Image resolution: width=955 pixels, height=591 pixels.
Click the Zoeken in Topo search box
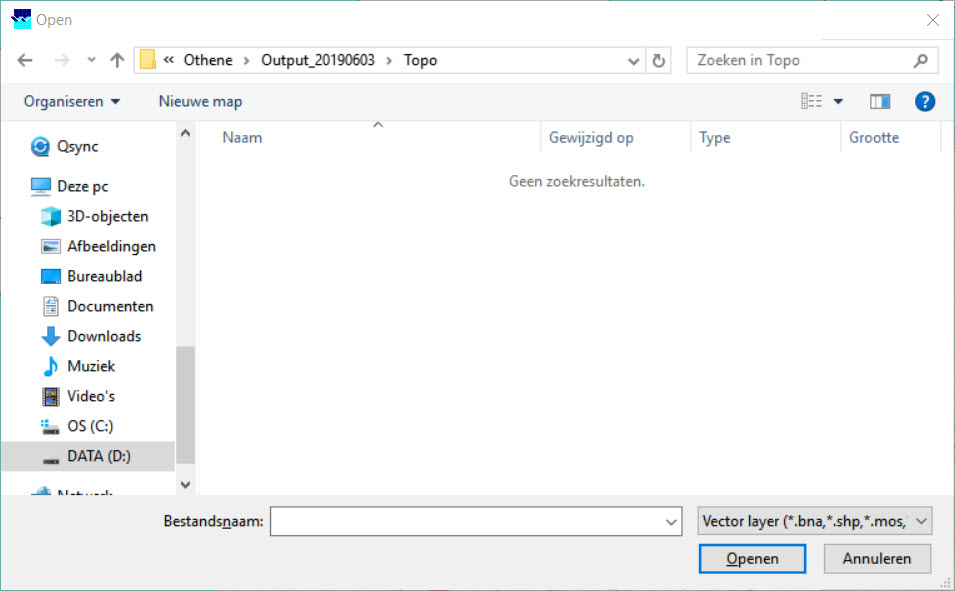pos(800,61)
